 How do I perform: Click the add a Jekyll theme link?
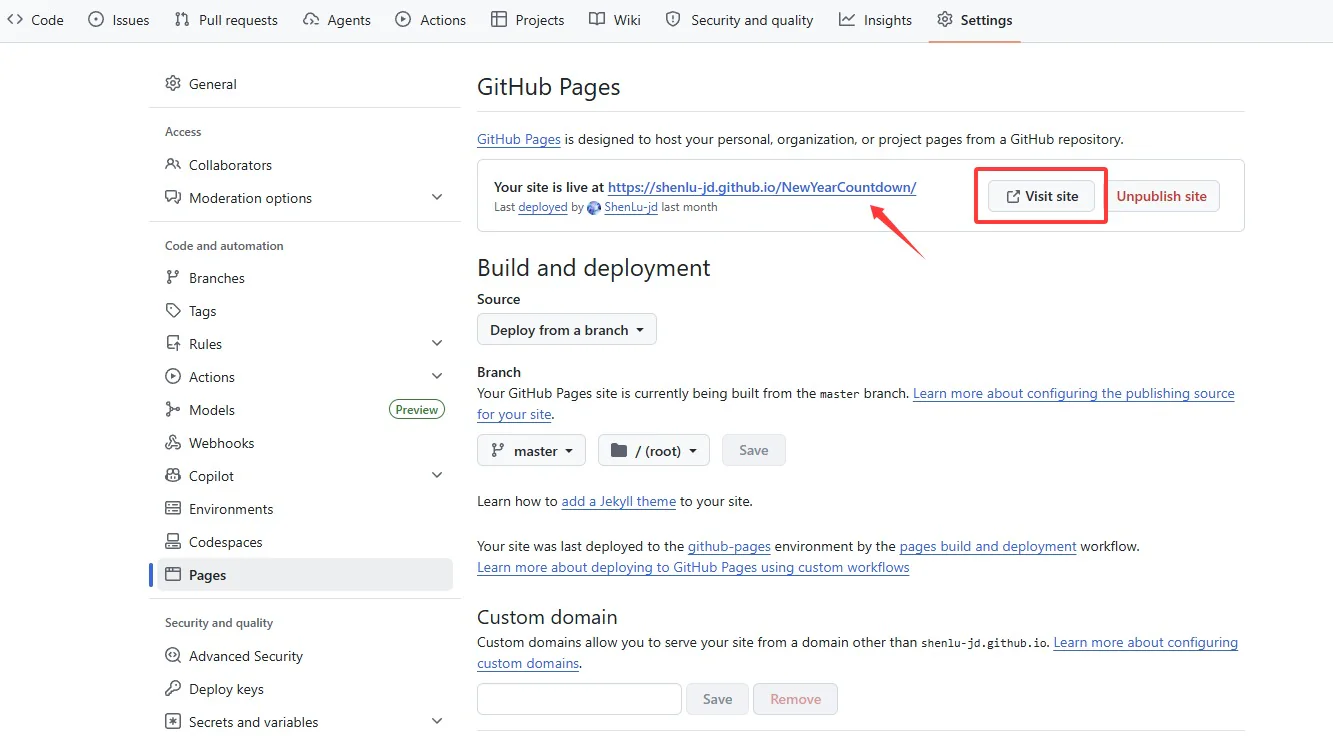619,501
